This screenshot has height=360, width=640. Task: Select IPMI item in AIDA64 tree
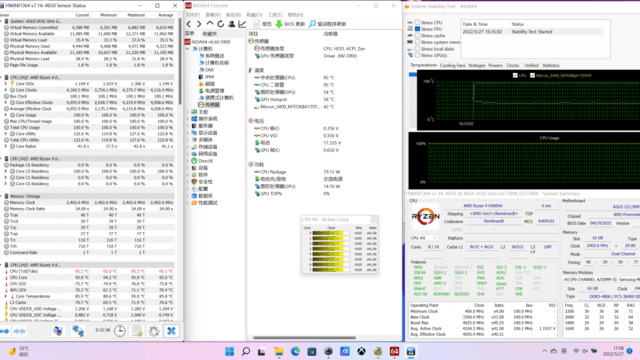[x=207, y=77]
